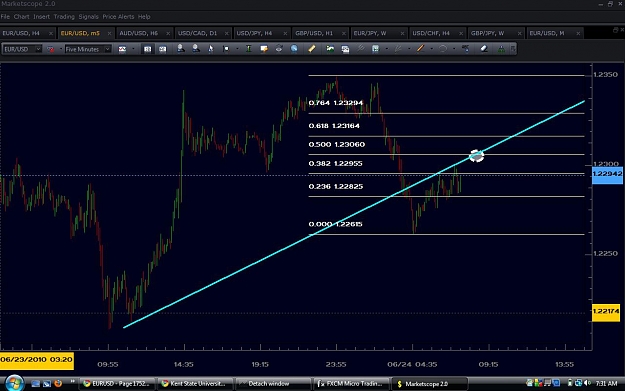The width and height of the screenshot is (625, 391).
Task: Select the white eraser tool
Action: [x=484, y=49]
